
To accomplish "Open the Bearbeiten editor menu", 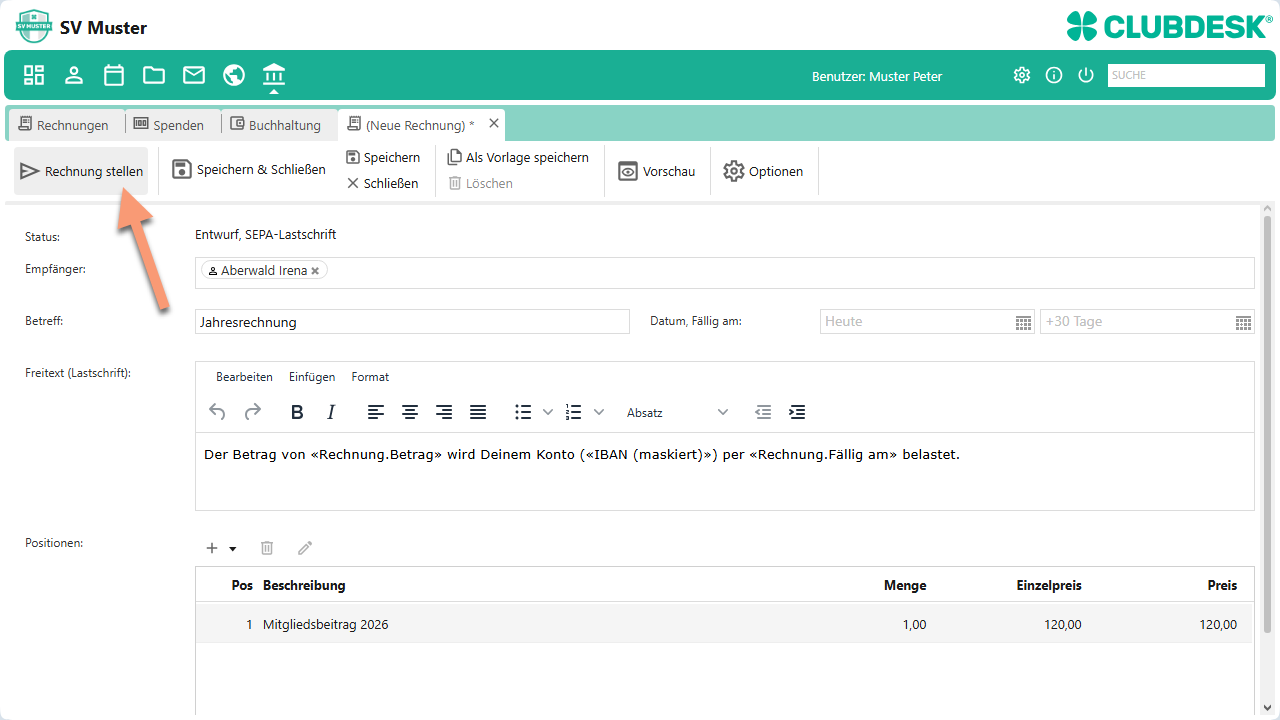I will pos(244,377).
